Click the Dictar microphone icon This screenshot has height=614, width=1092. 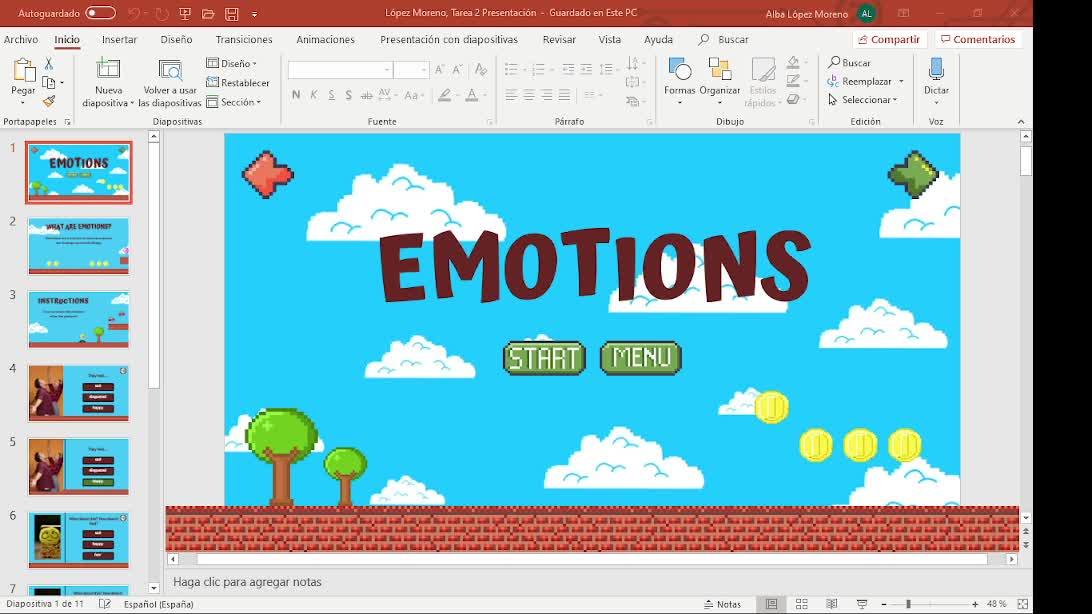click(x=936, y=70)
